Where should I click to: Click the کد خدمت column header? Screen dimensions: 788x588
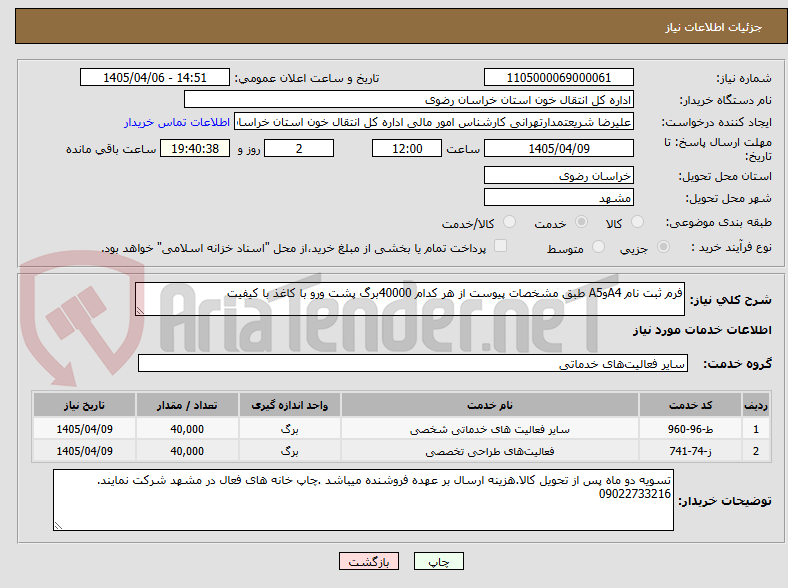pos(691,405)
